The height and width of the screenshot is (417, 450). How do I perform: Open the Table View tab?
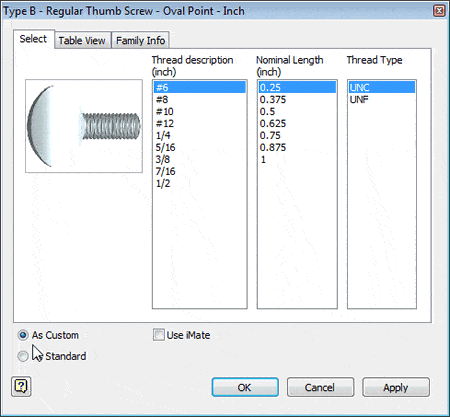click(x=82, y=41)
